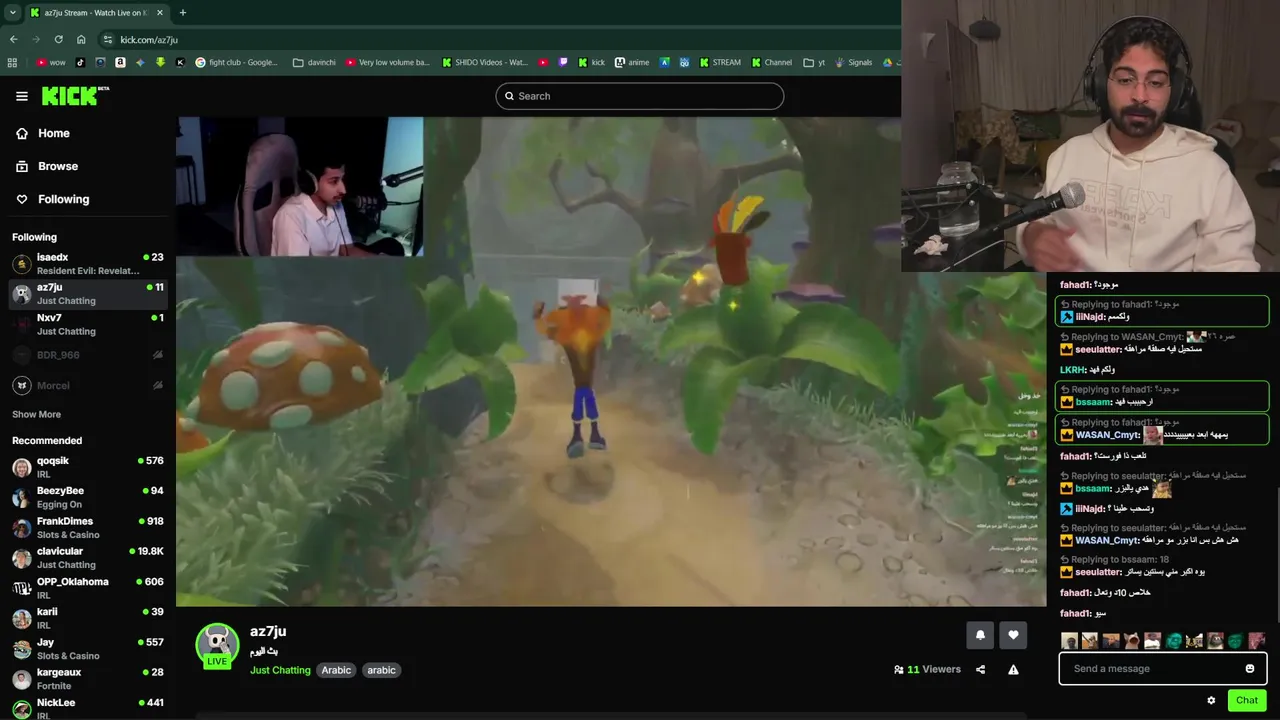The height and width of the screenshot is (720, 1280).
Task: Click az7ju streamer avatar with LIVE badge
Action: click(217, 646)
